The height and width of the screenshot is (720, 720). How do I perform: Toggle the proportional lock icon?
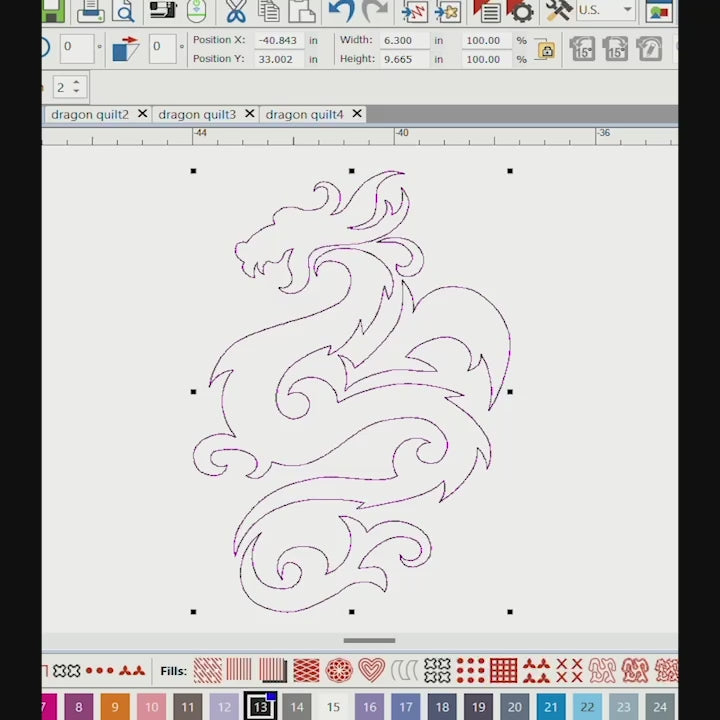coord(545,49)
